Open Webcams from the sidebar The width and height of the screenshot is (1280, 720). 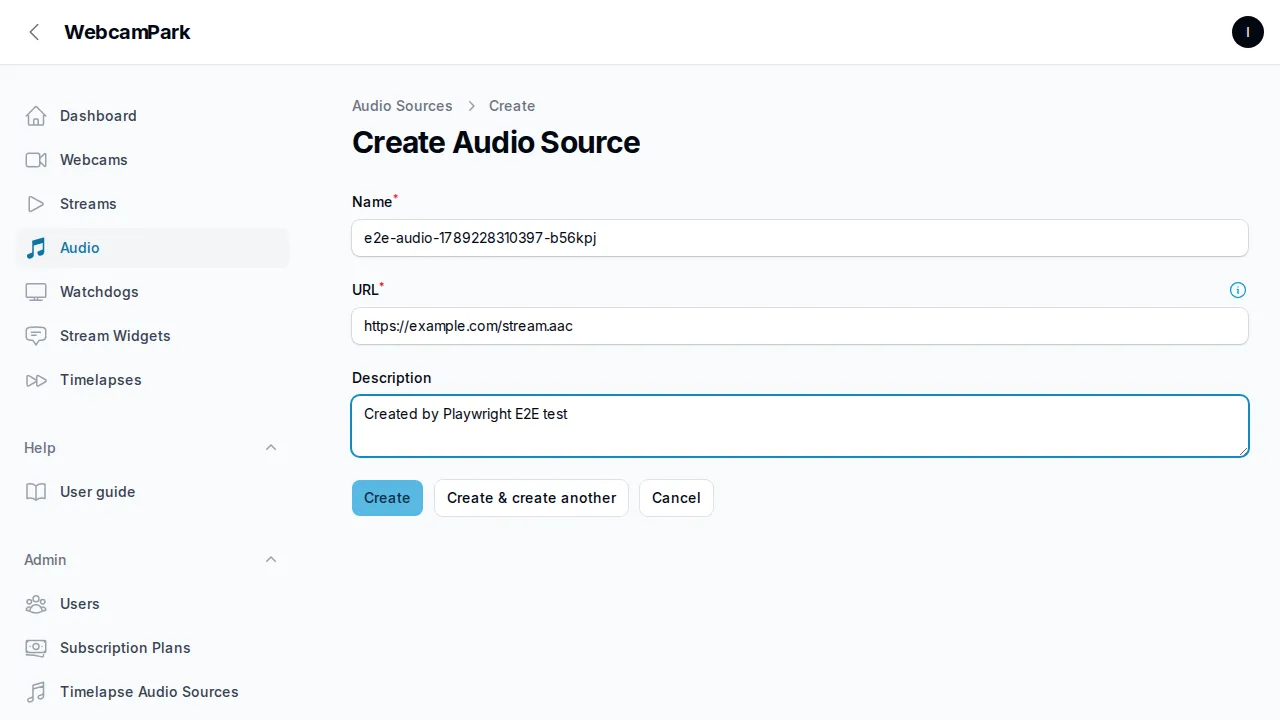tap(152, 160)
